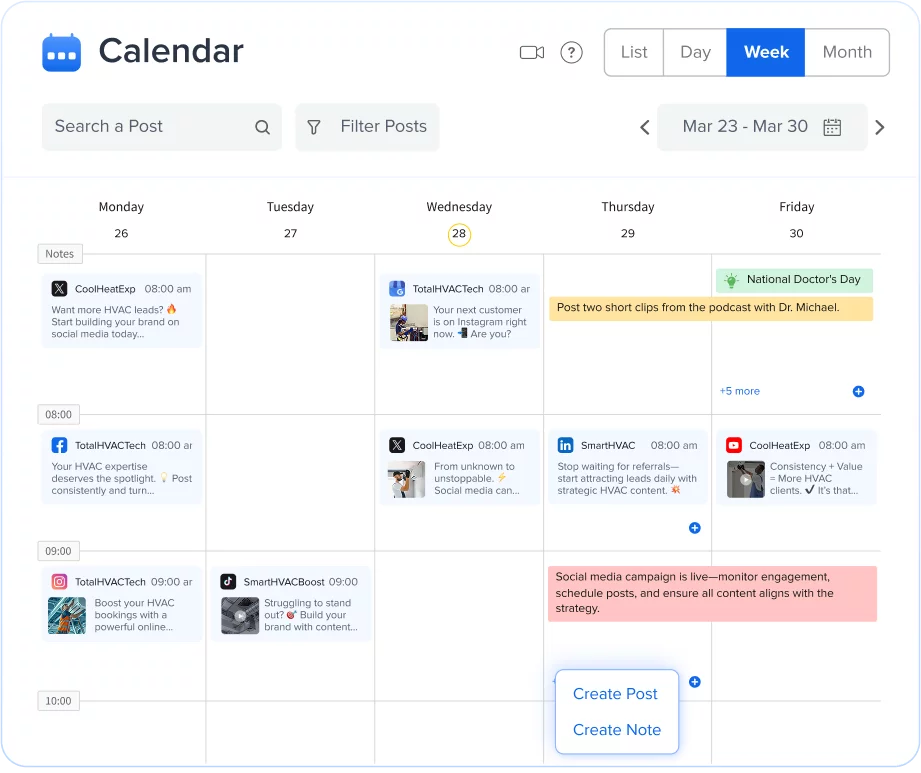Screen dimensions: 921x773
Task: Go to the previous week with the left chevron
Action: [x=645, y=127]
